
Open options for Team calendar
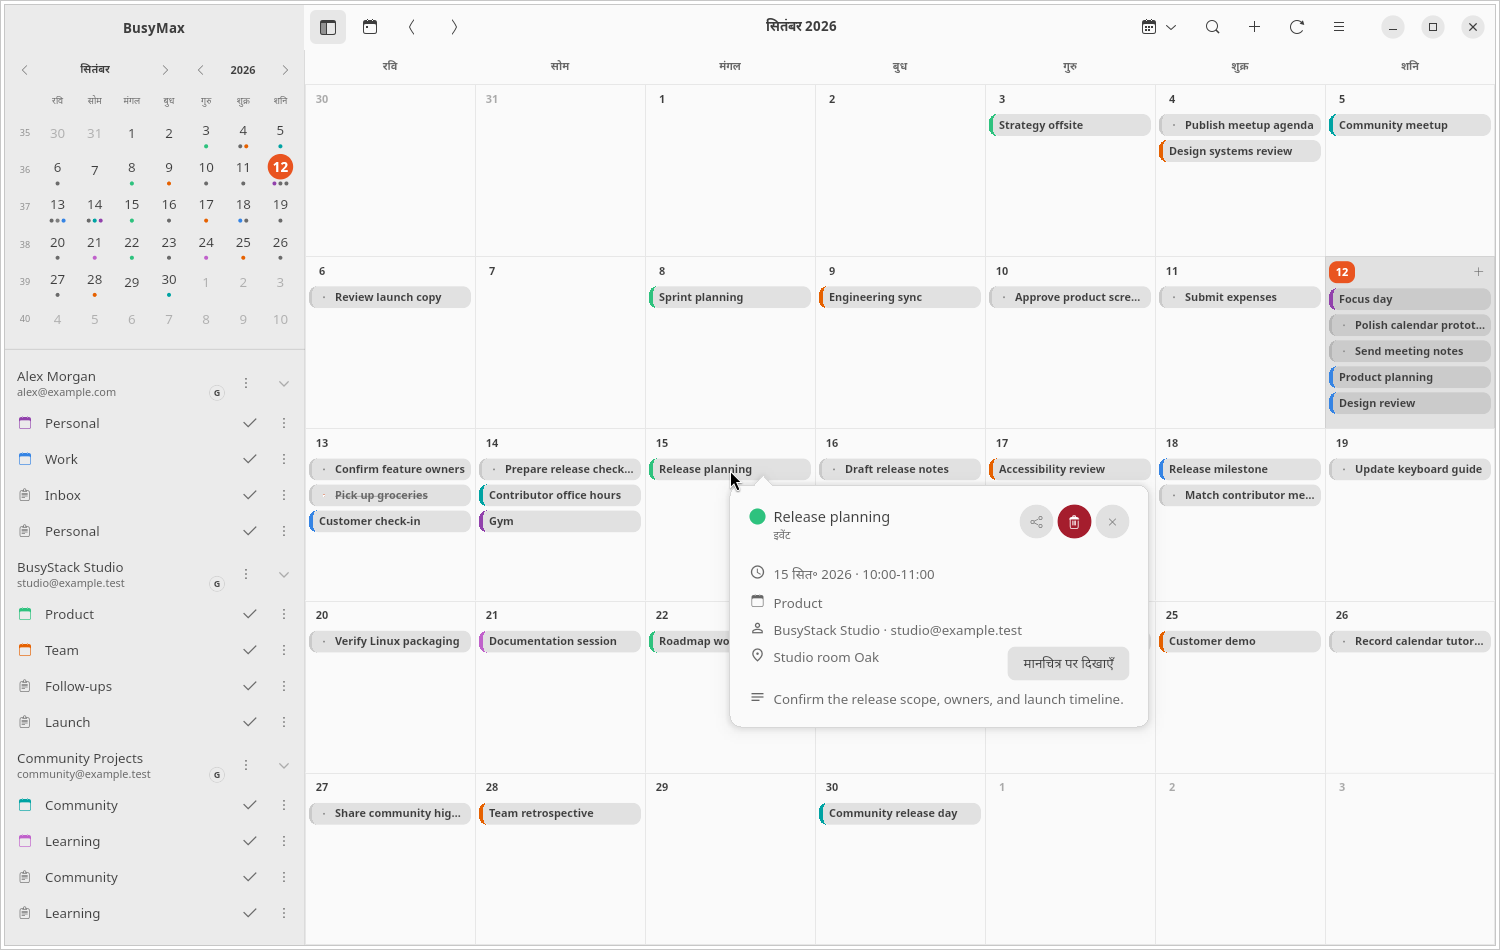(x=284, y=650)
